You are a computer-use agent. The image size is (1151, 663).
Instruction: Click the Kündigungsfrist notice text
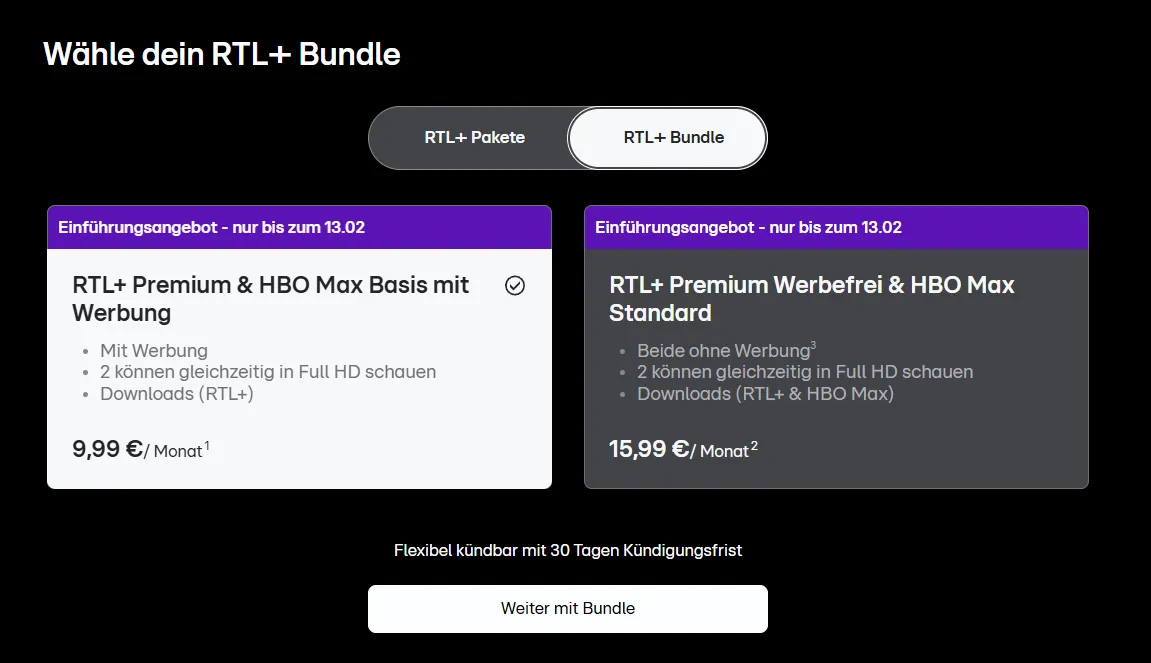coord(568,550)
